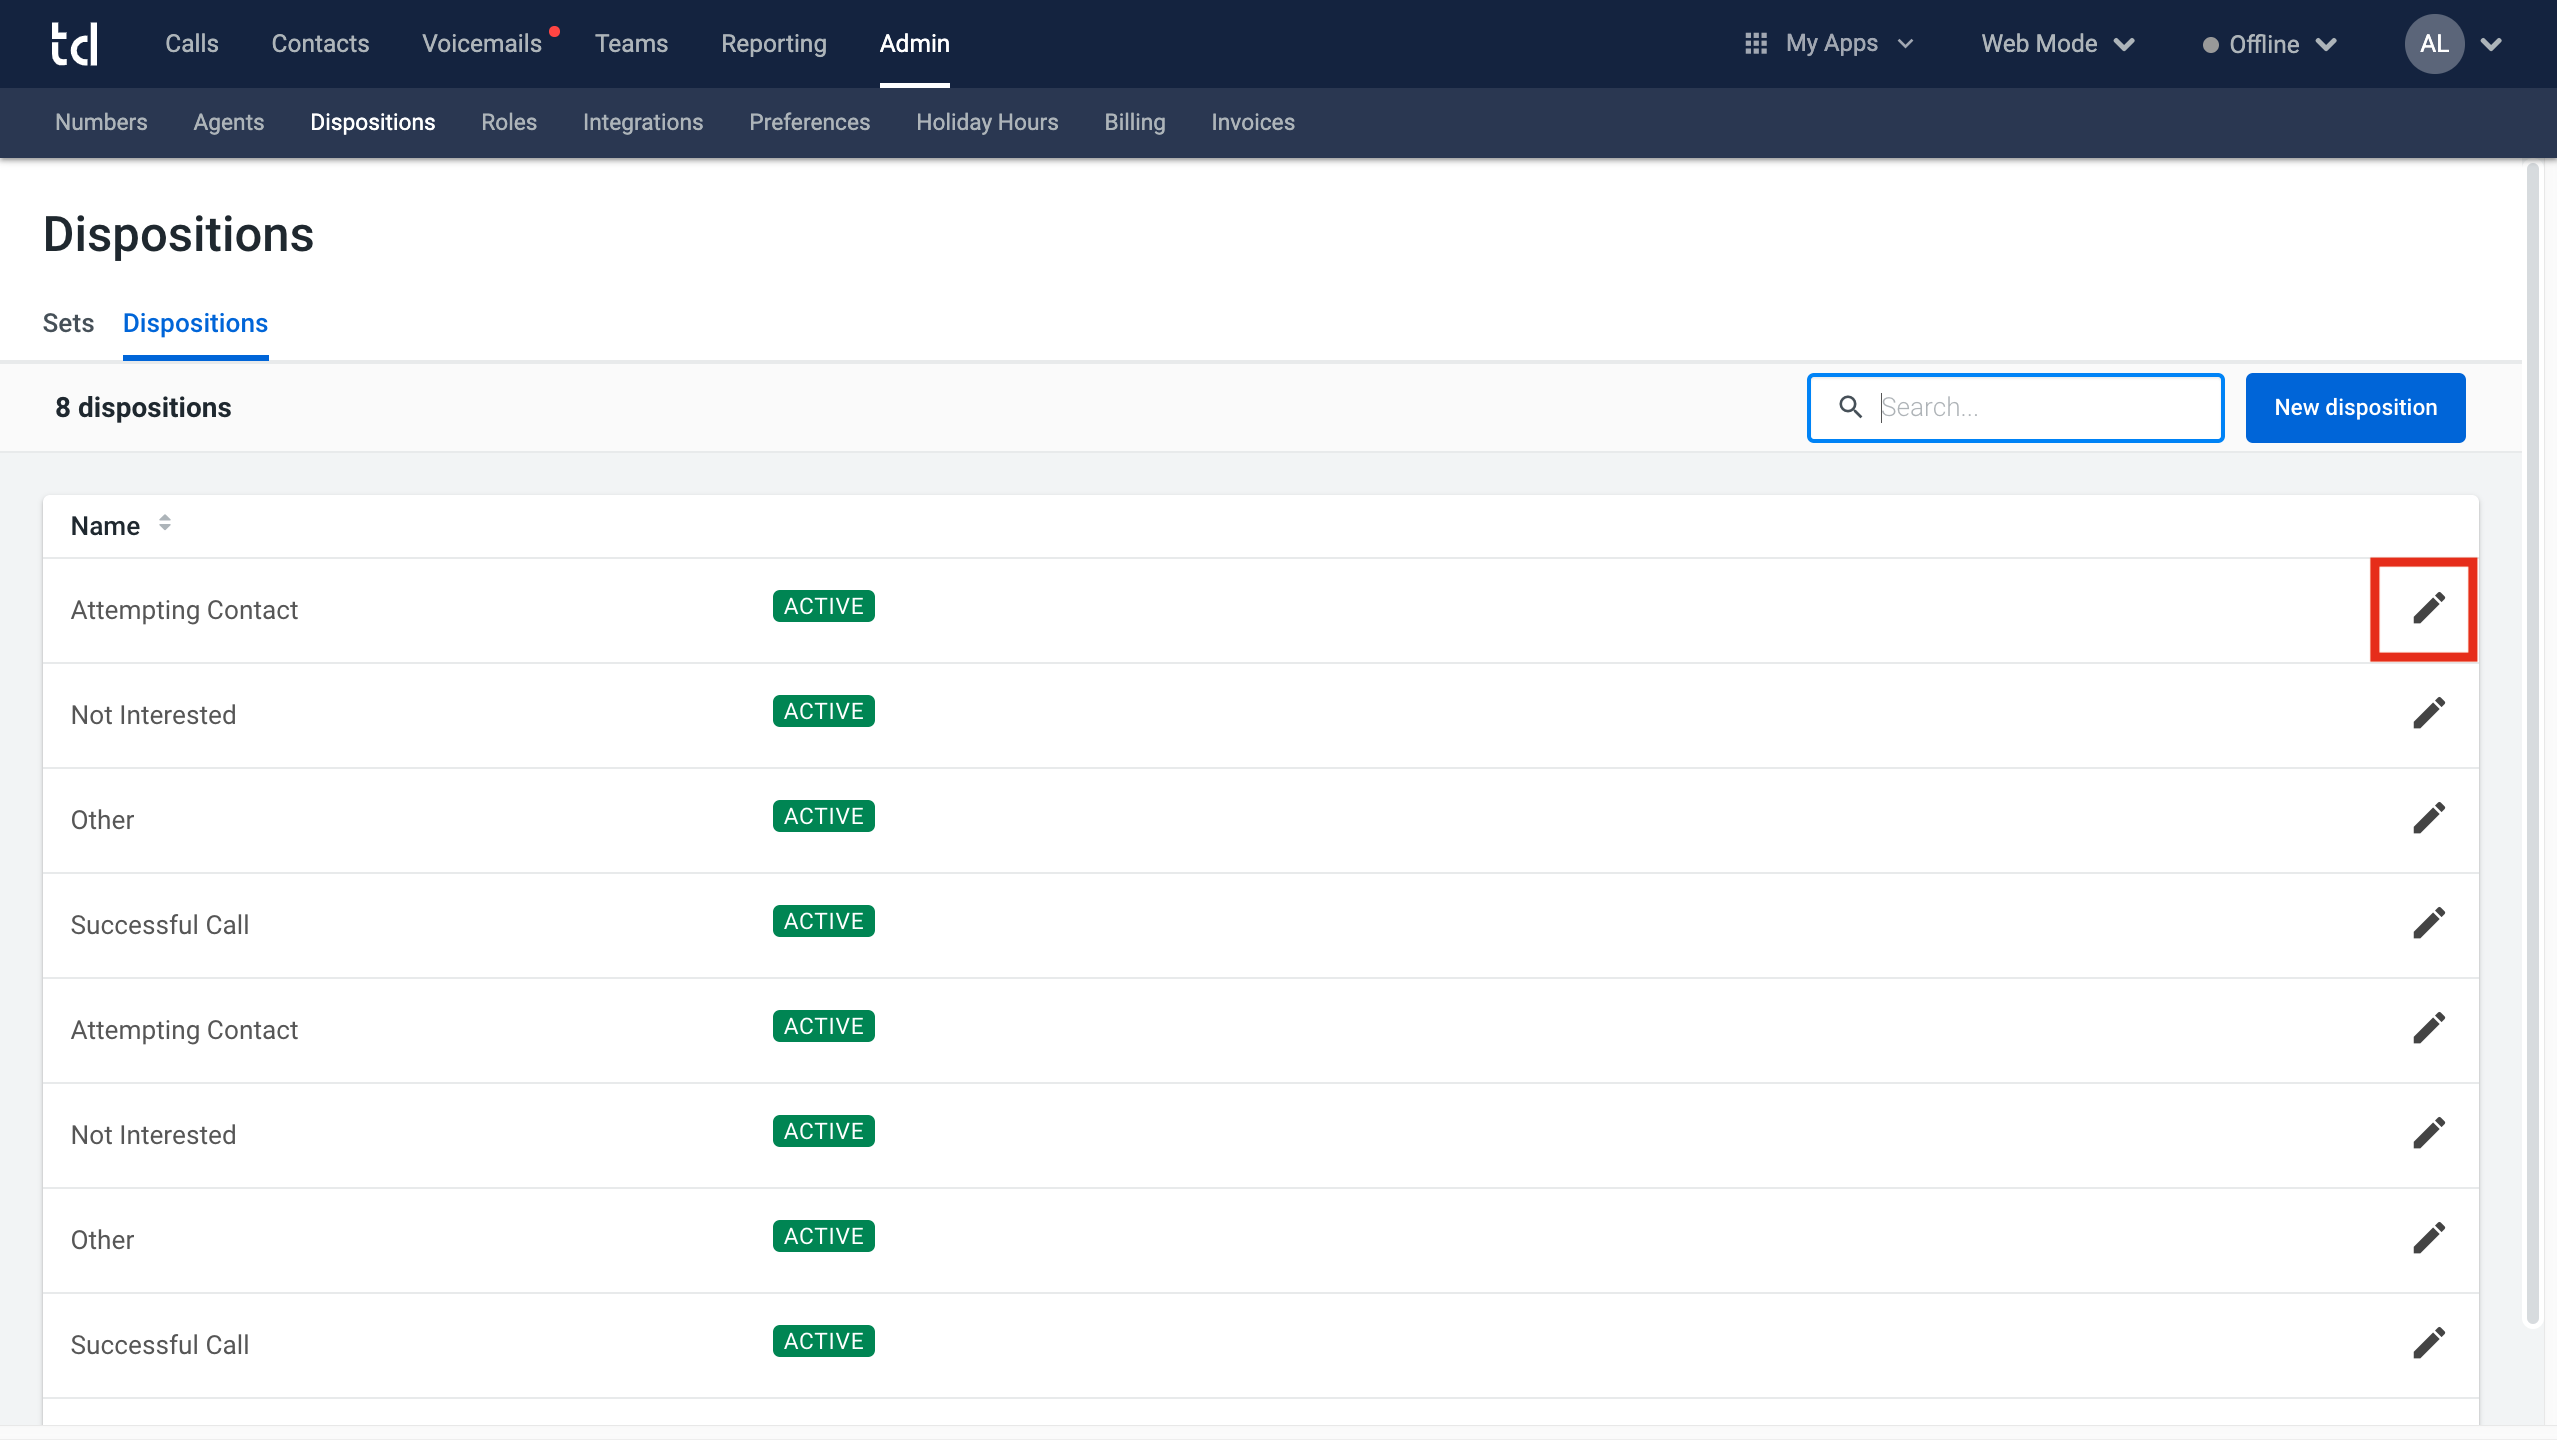Click the first 'Other' disposition name
This screenshot has width=2557, height=1440.
[102, 820]
